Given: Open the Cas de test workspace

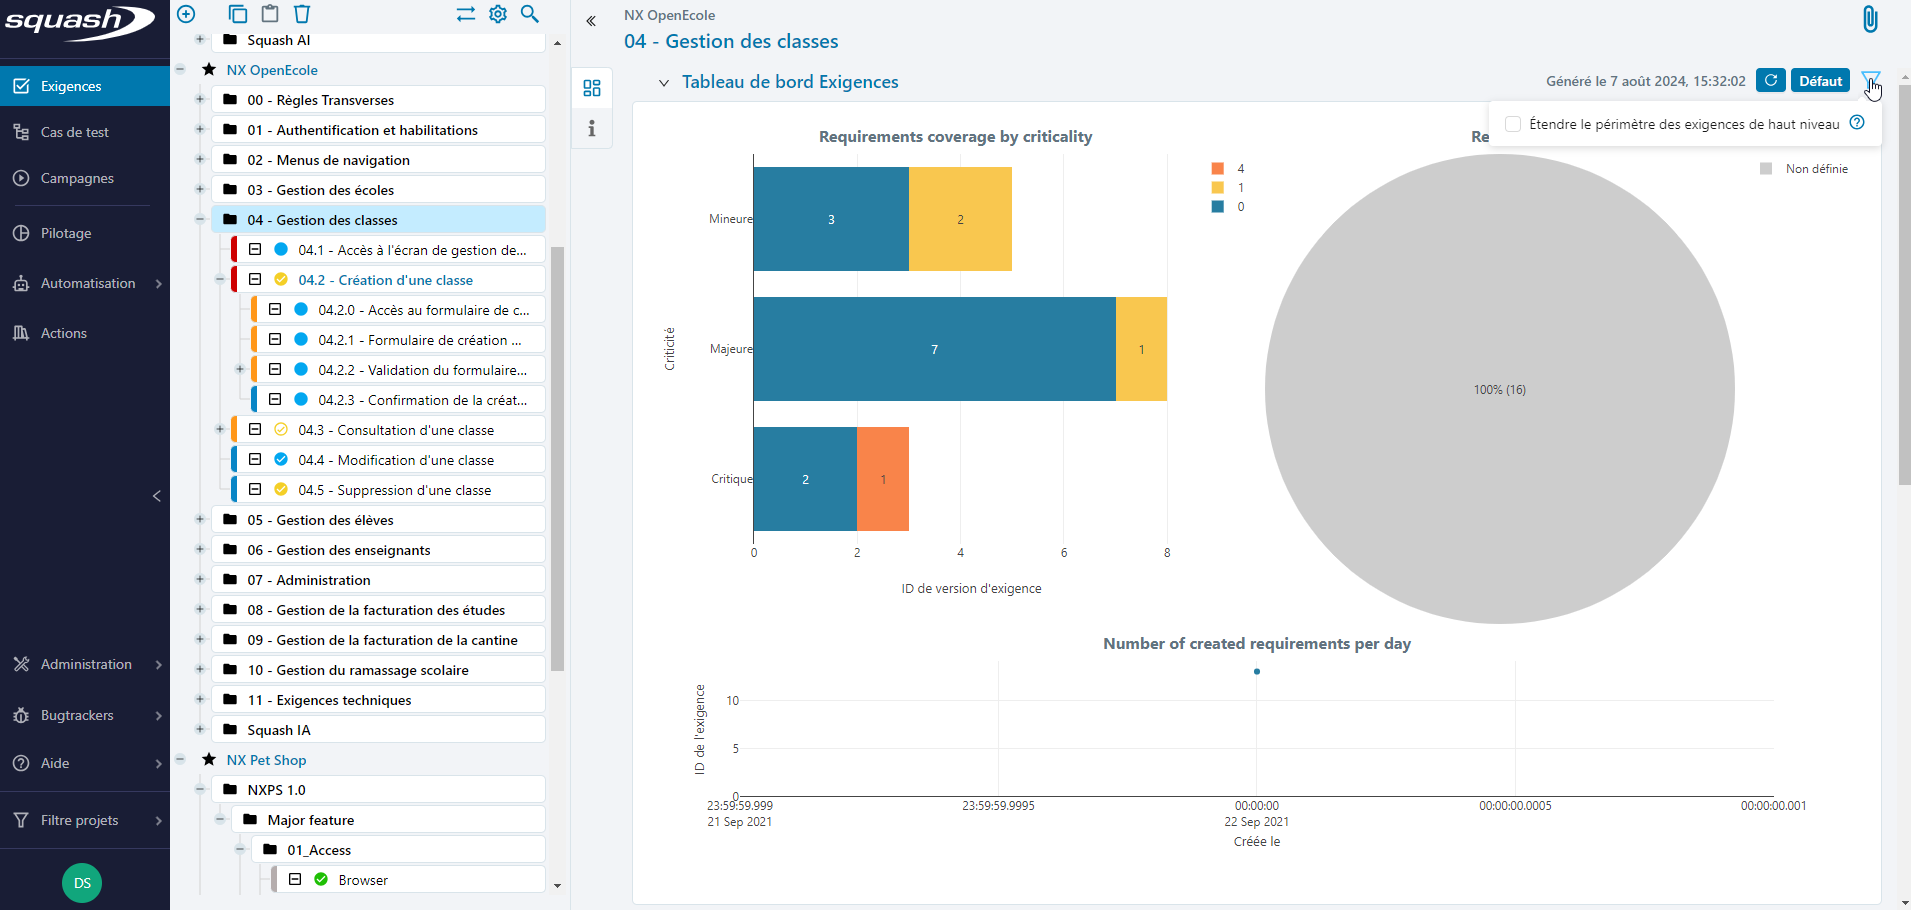Looking at the screenshot, I should pos(75,132).
